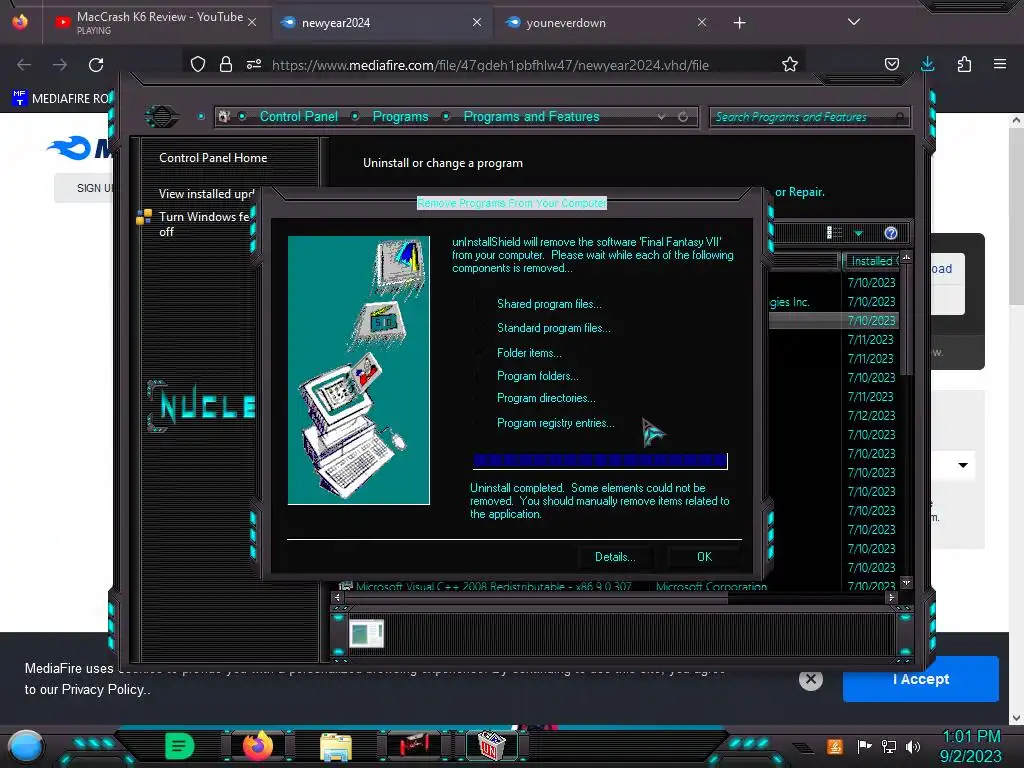Click the site security padlock icon
The width and height of the screenshot is (1024, 768).
tap(226, 64)
